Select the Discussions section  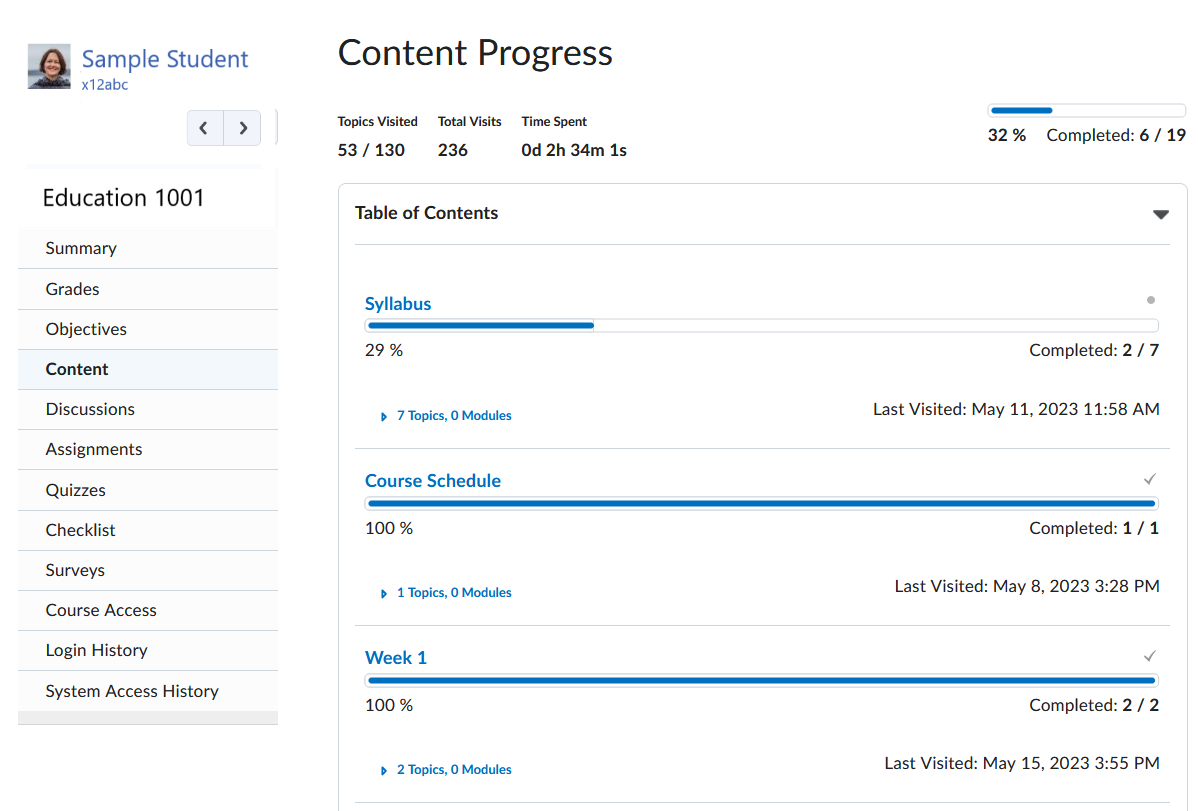click(x=90, y=409)
